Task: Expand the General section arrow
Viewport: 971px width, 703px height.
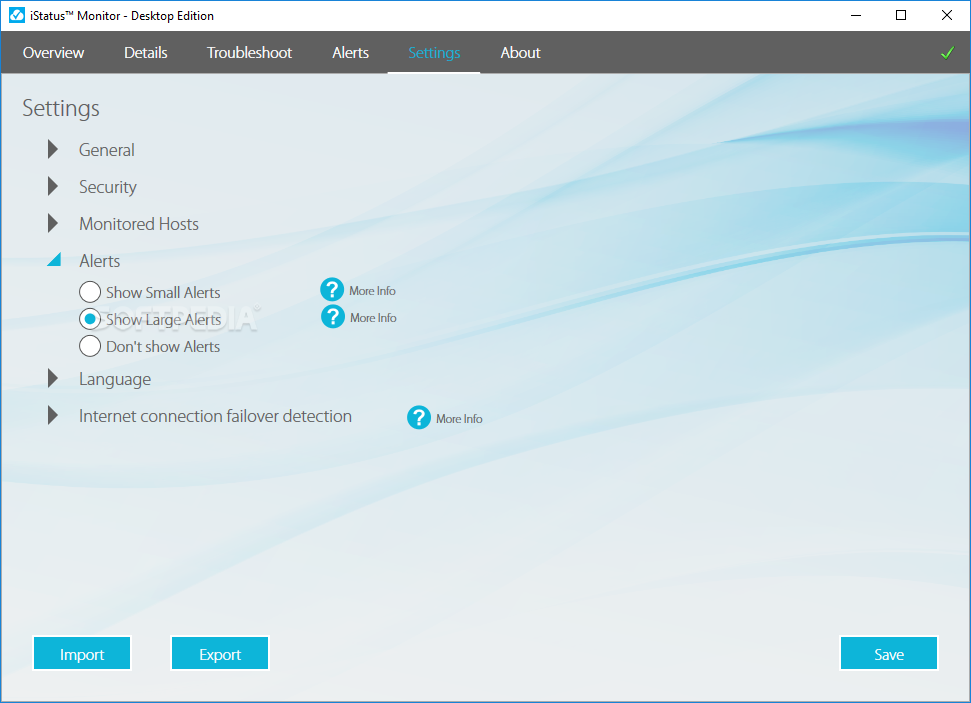Action: click(x=53, y=149)
